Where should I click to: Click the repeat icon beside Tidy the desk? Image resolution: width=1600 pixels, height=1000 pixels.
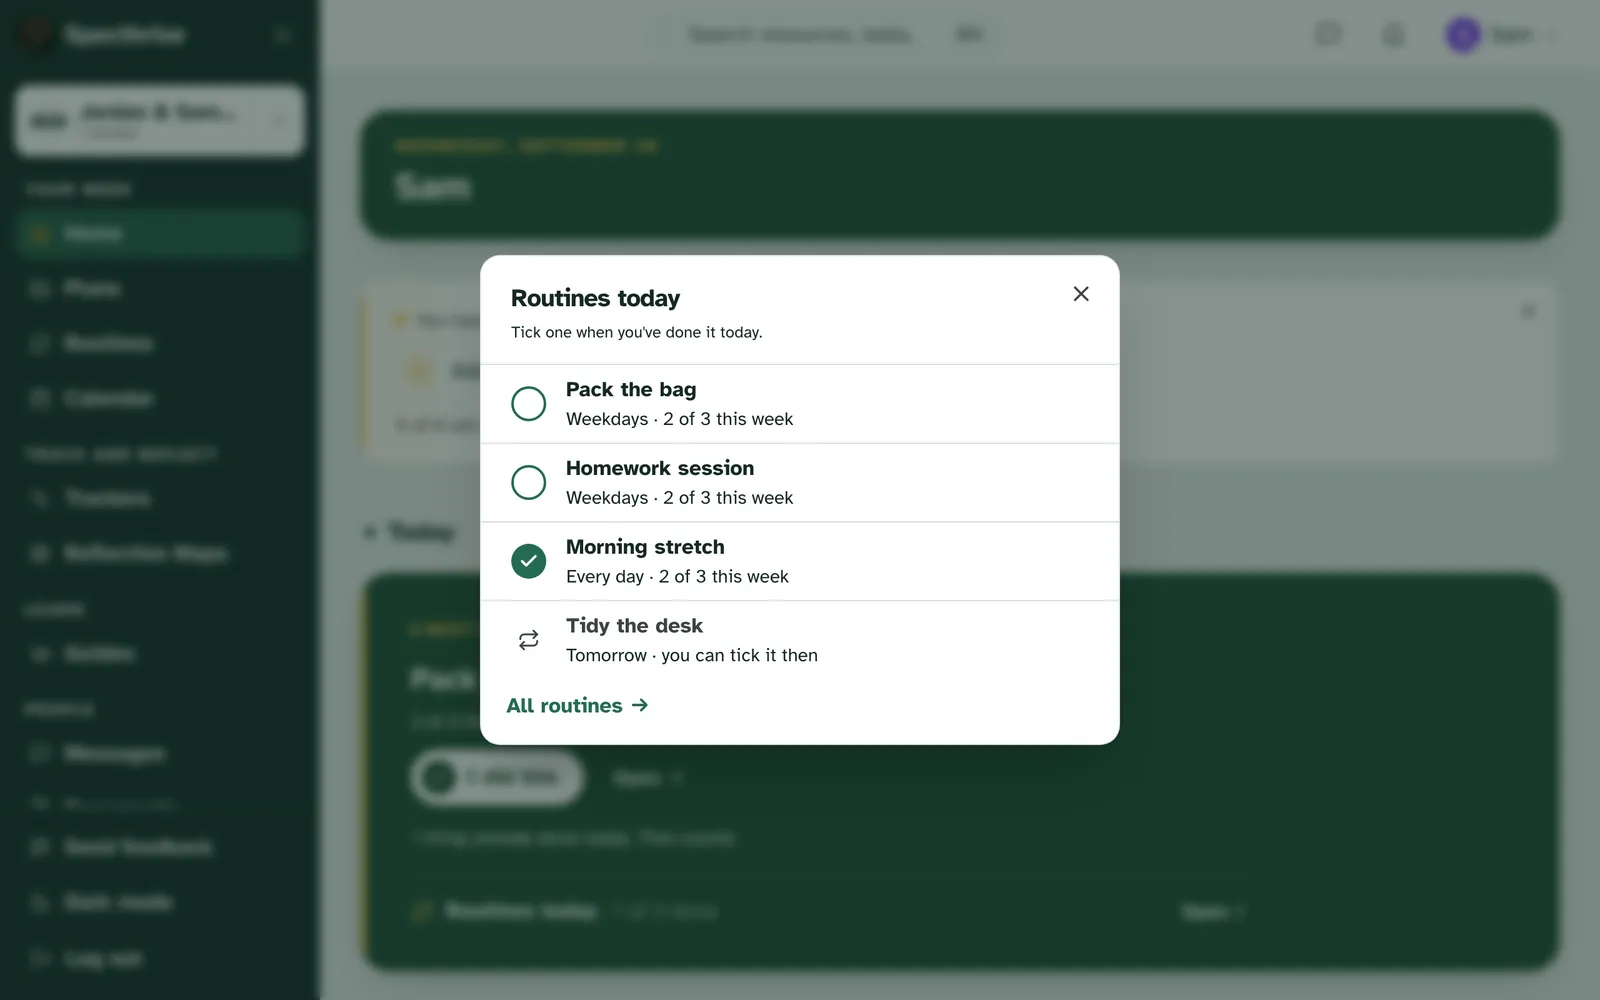pyautogui.click(x=529, y=640)
